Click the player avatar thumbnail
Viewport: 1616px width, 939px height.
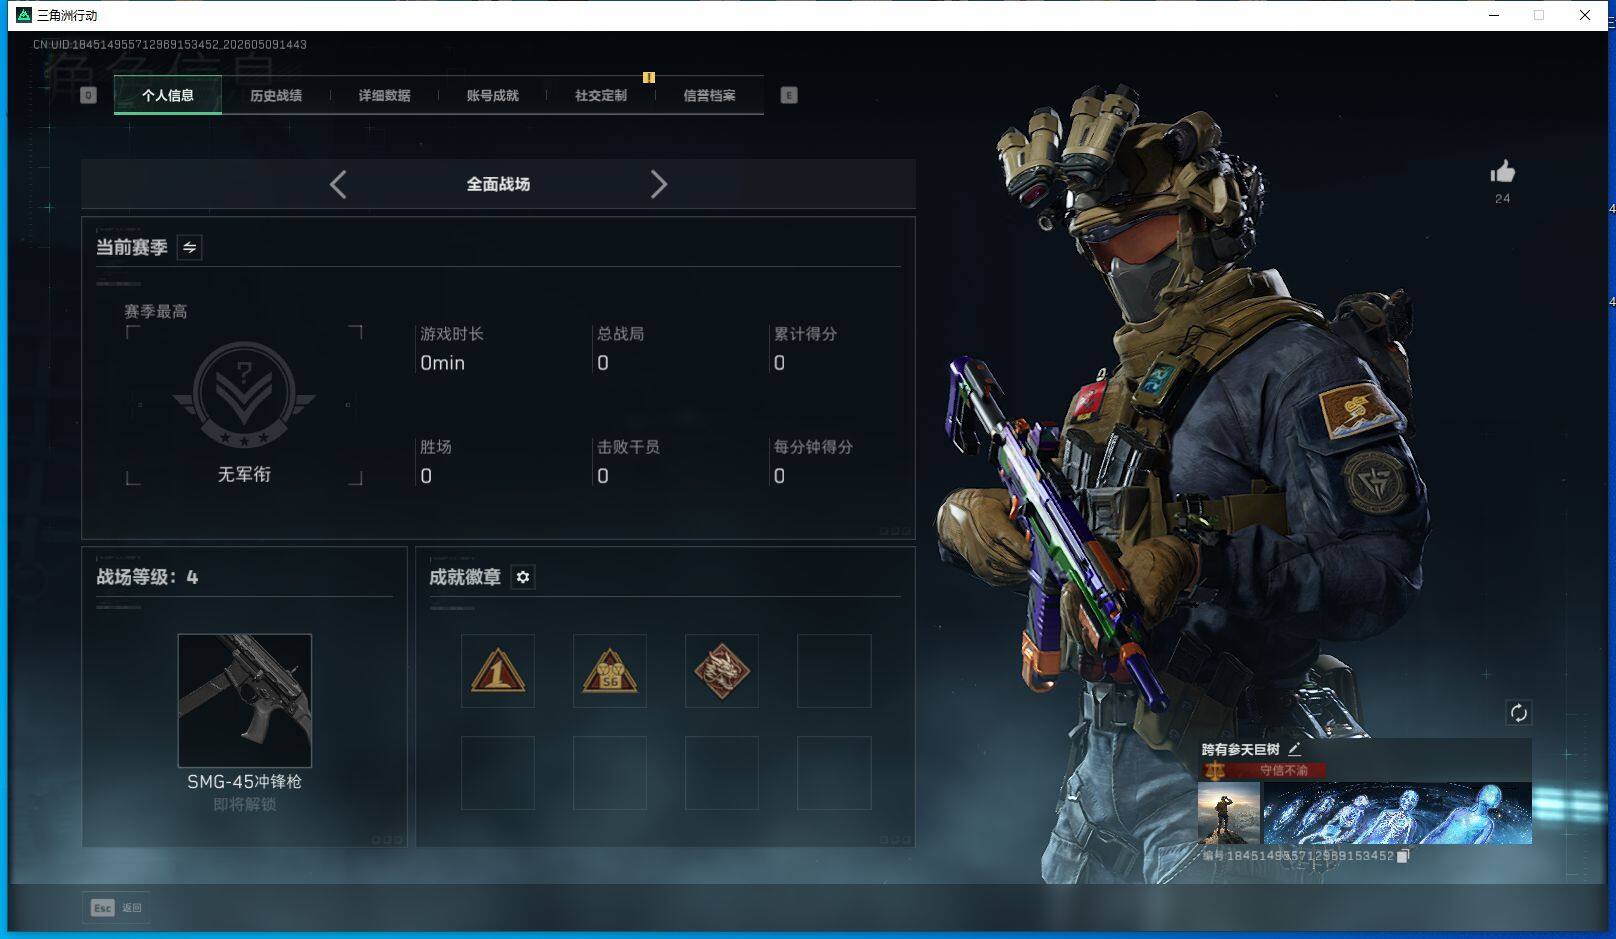click(1229, 813)
